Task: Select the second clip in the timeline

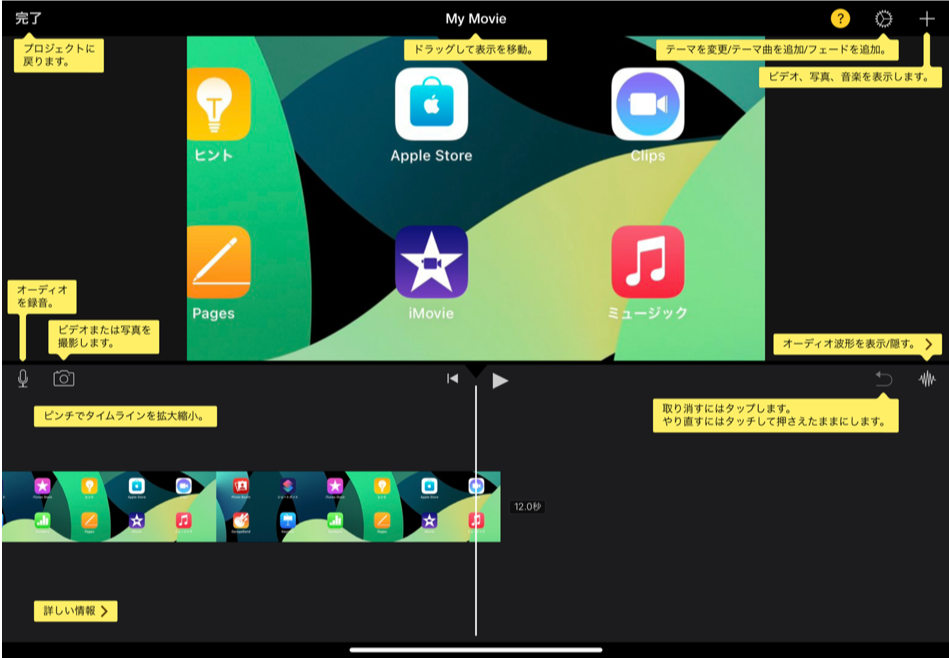Action: pos(358,507)
